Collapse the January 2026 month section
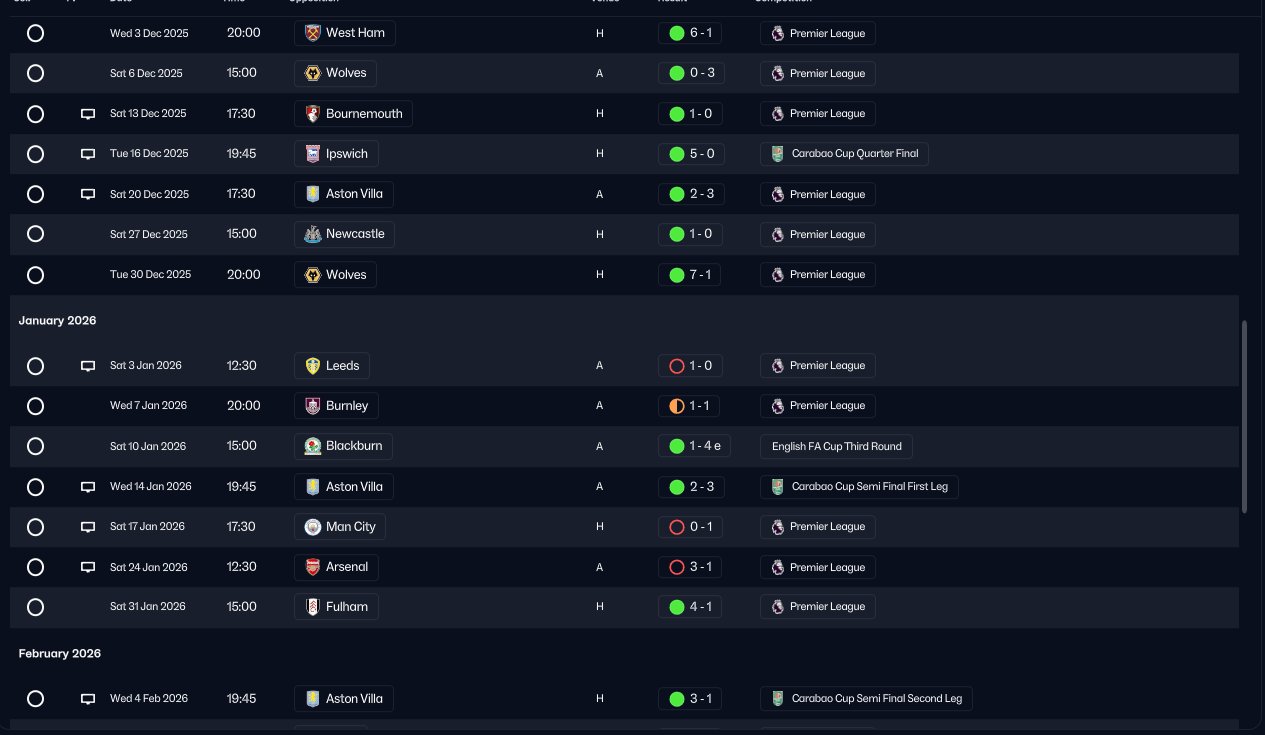Viewport: 1265px width, 735px height. pyautogui.click(x=57, y=321)
